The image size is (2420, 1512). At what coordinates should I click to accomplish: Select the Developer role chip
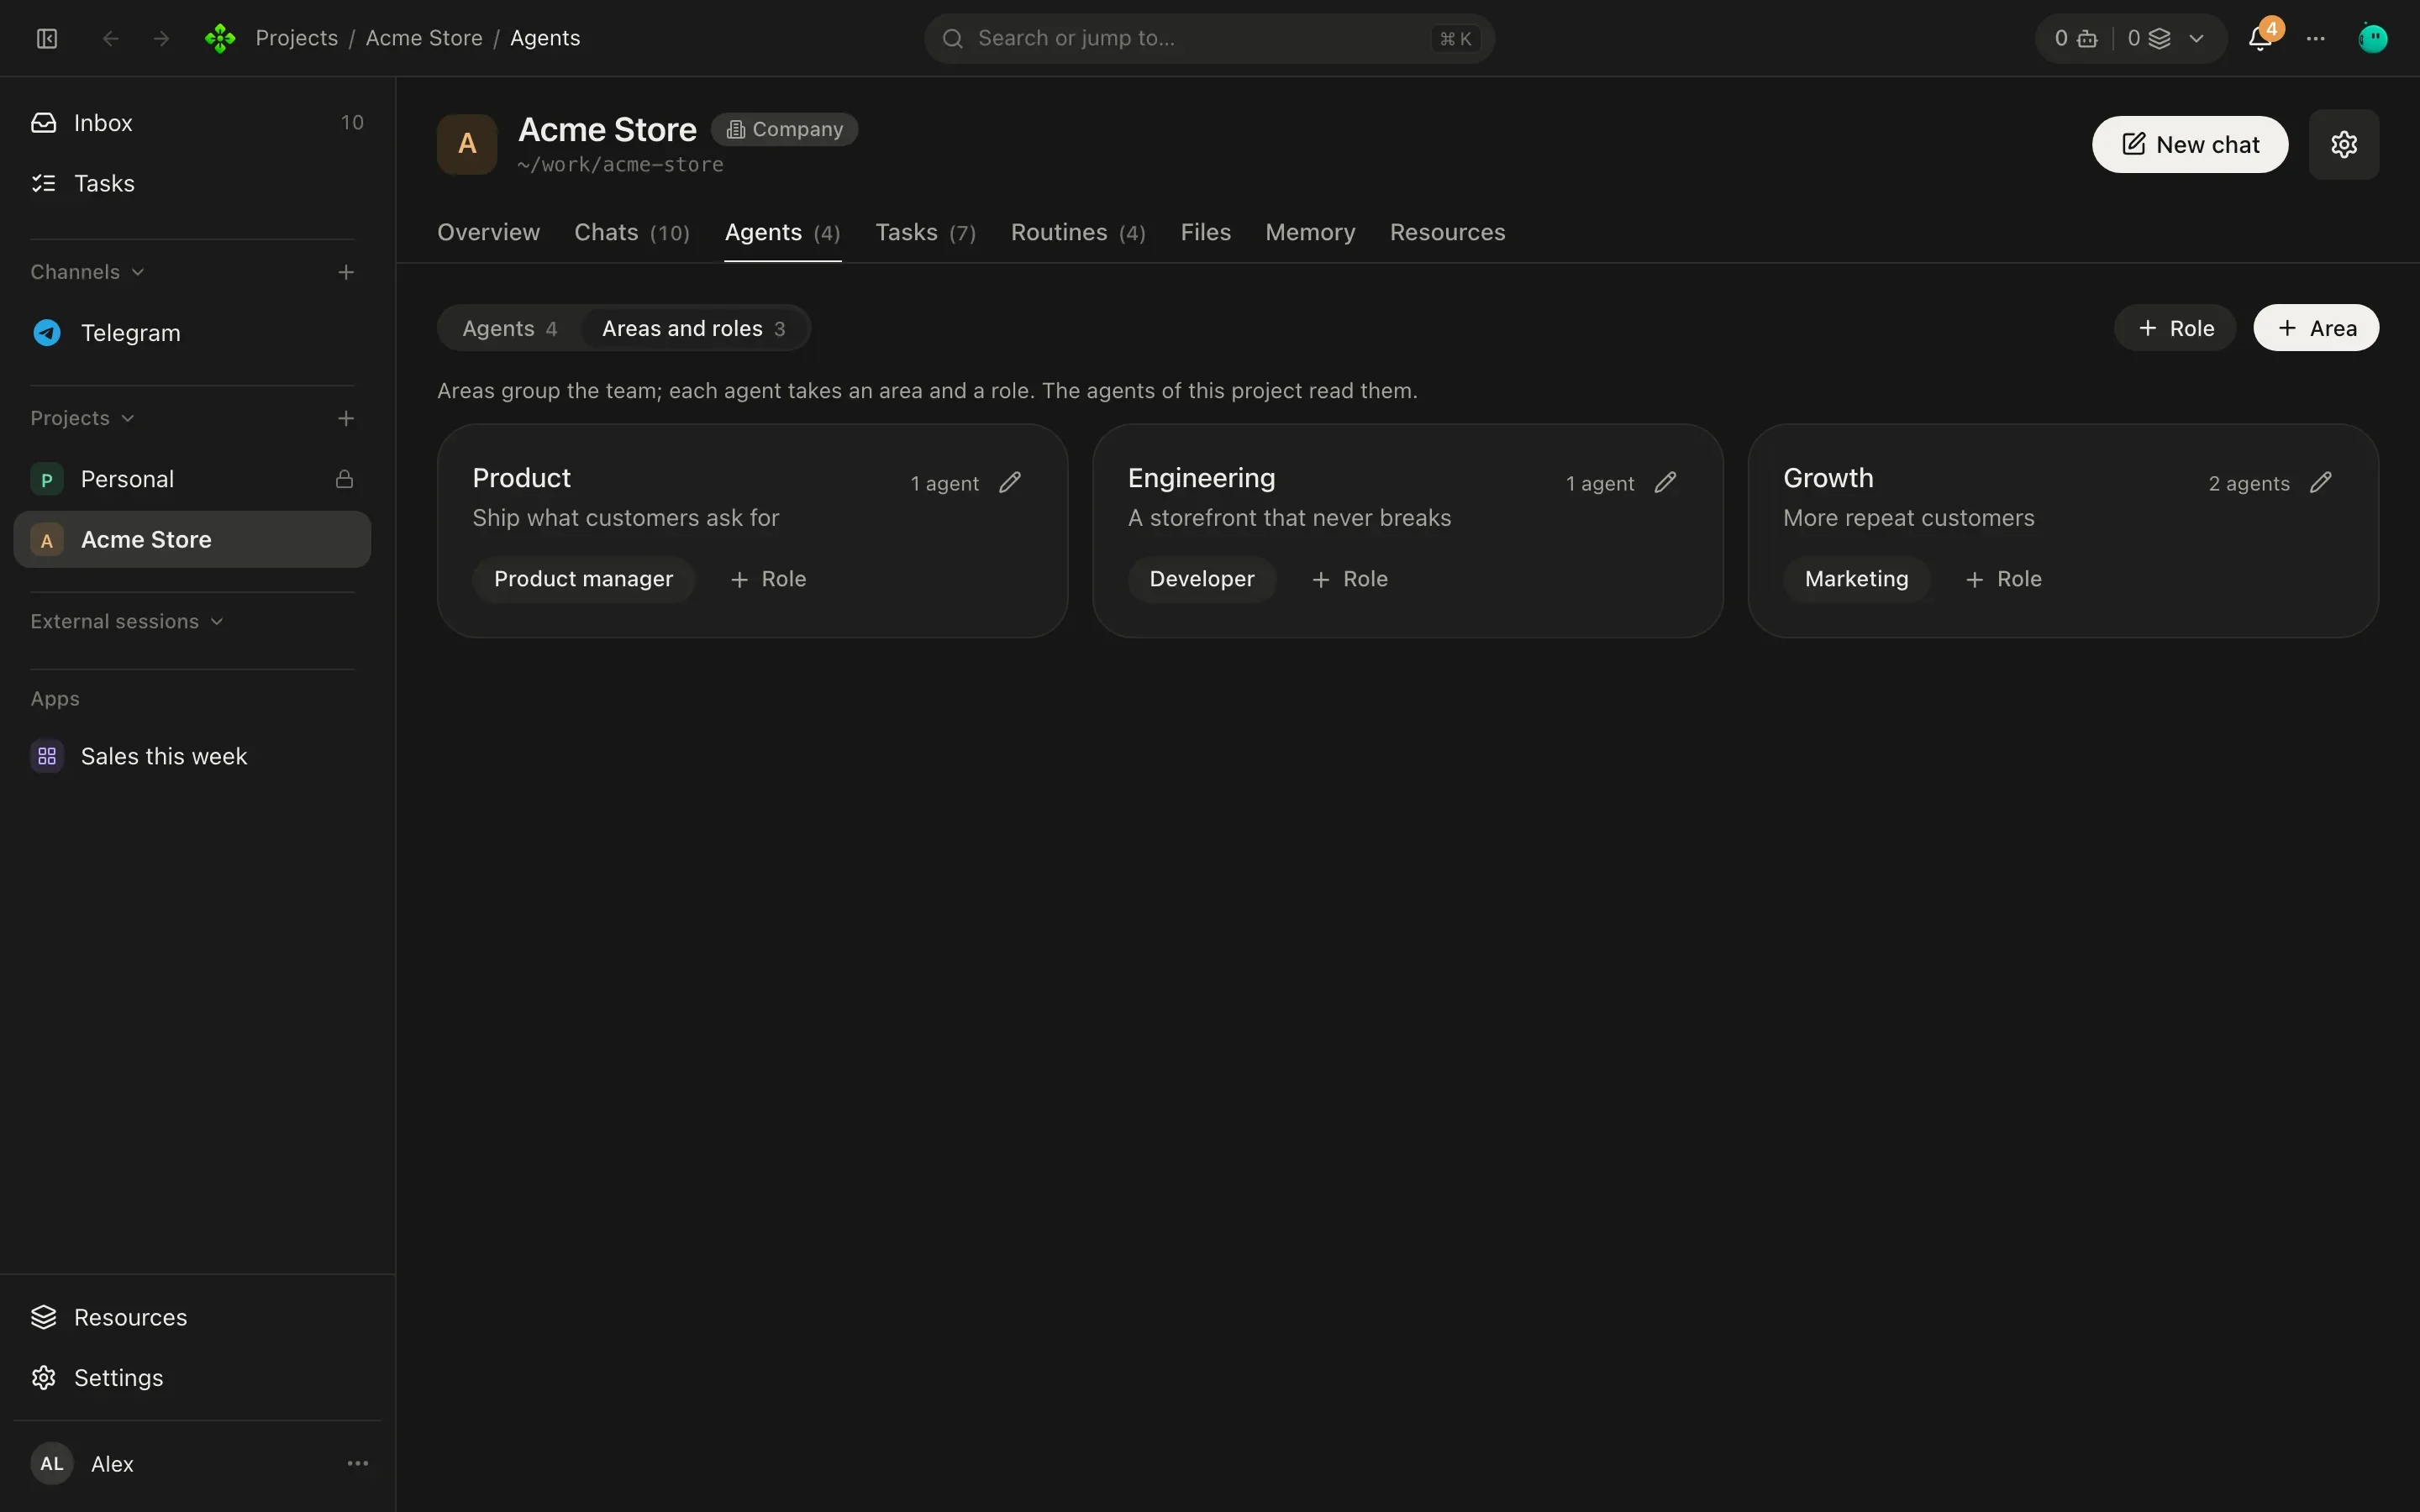[1201, 579]
